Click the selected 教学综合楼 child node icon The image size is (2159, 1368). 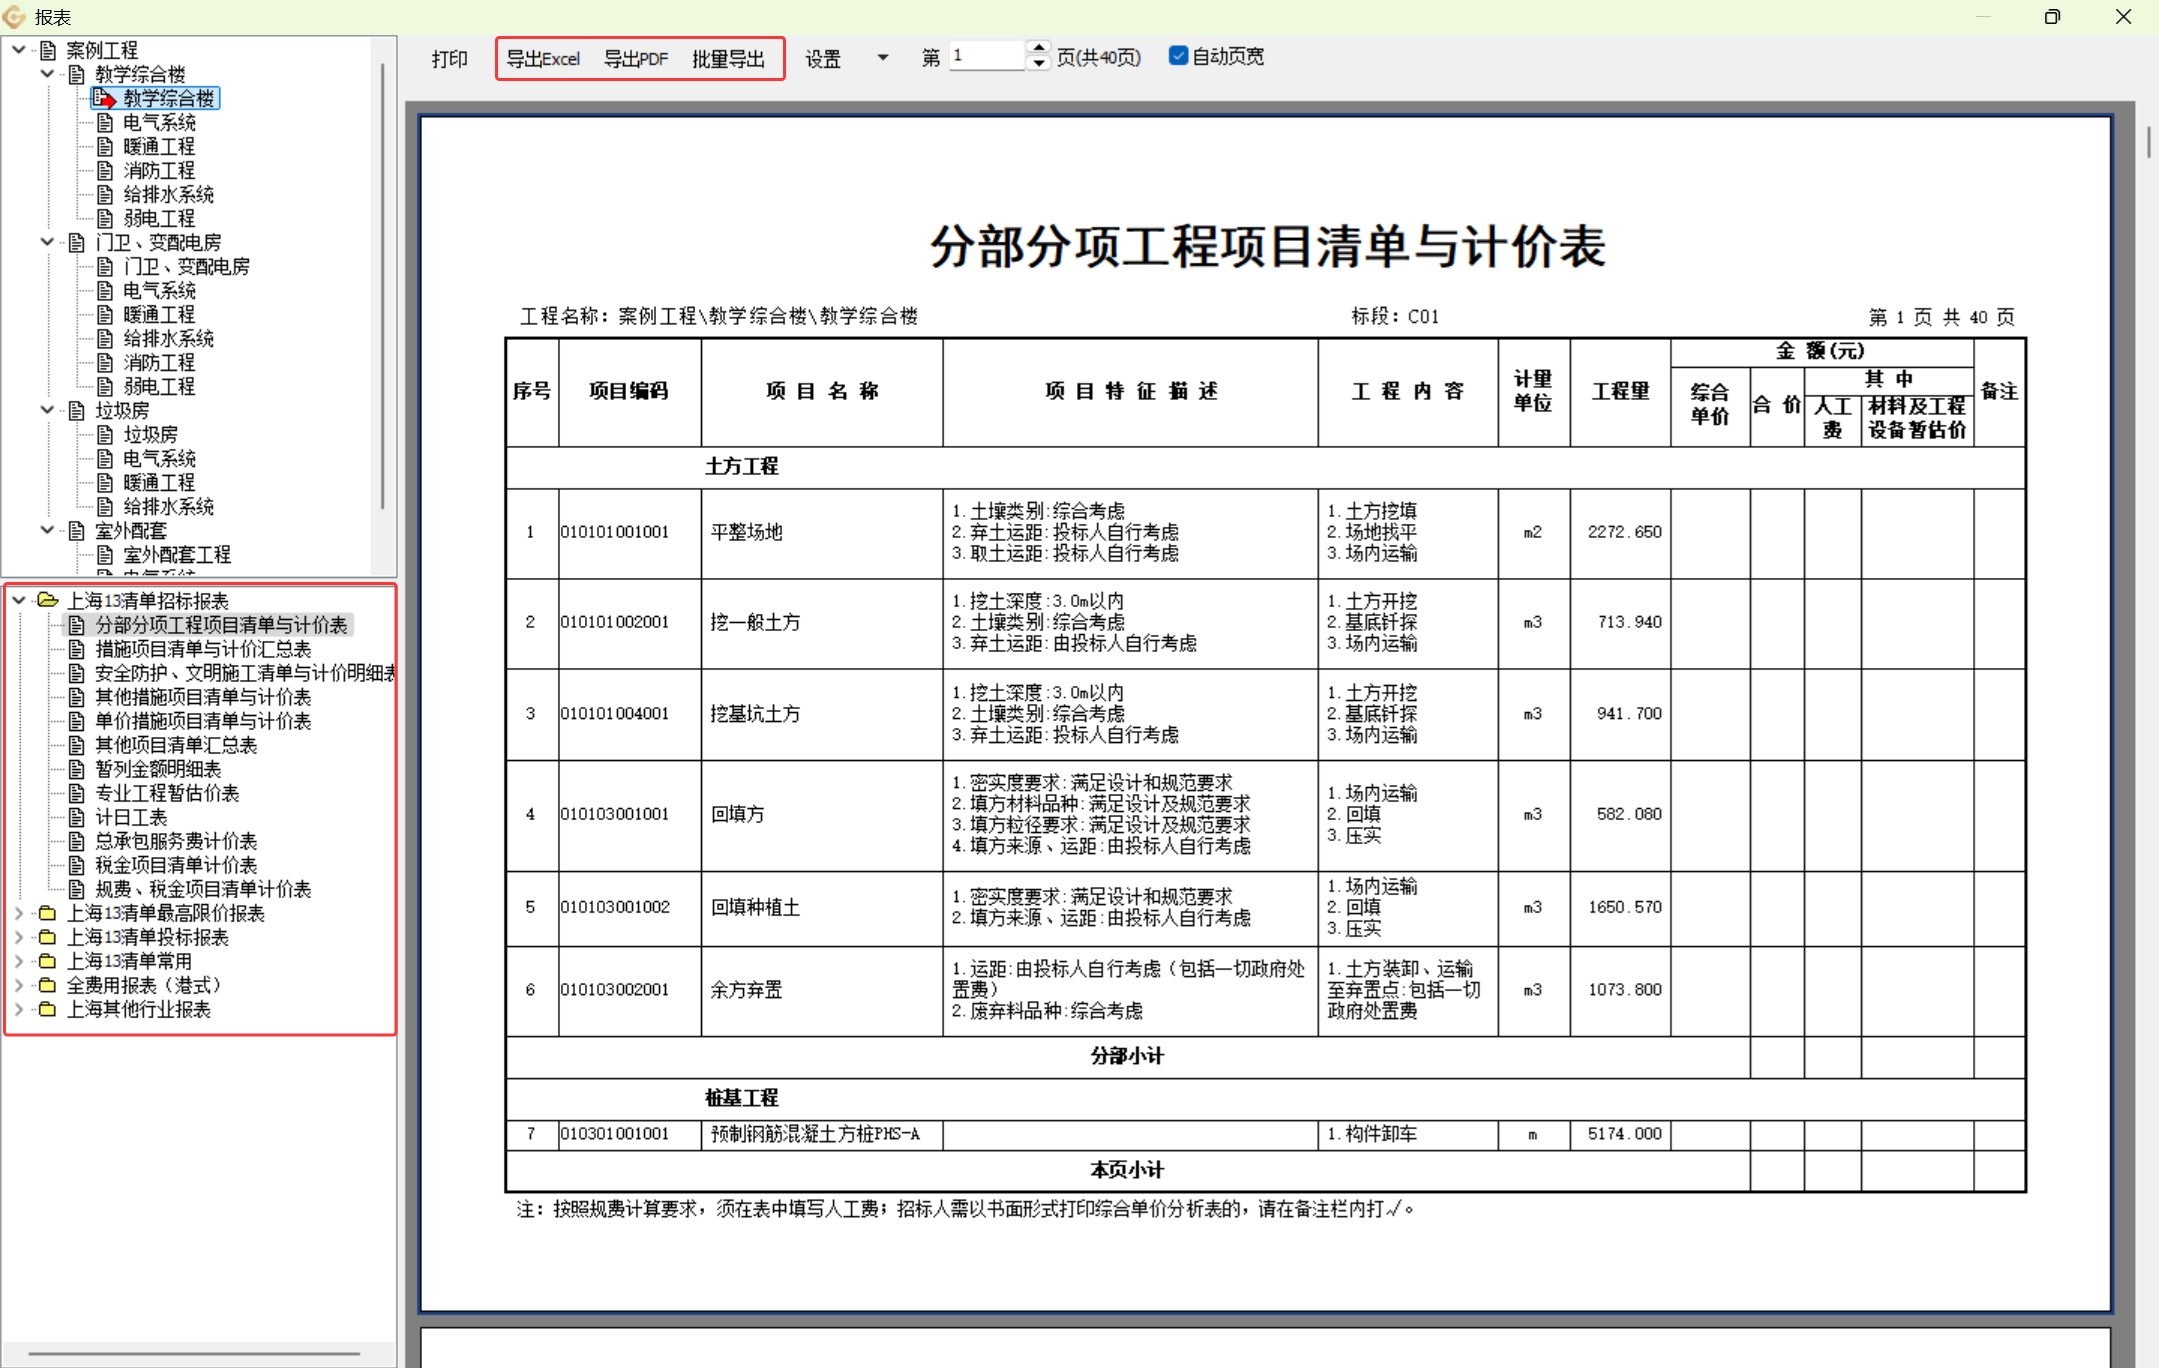point(104,98)
